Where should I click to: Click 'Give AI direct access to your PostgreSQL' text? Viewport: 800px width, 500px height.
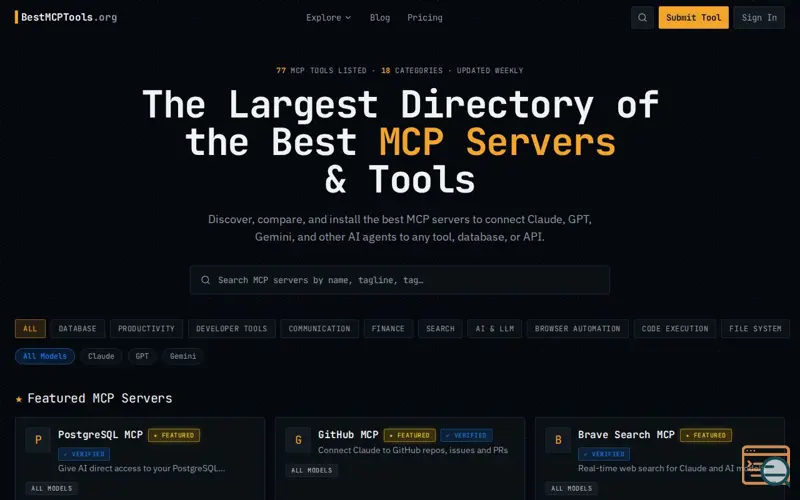(141, 468)
